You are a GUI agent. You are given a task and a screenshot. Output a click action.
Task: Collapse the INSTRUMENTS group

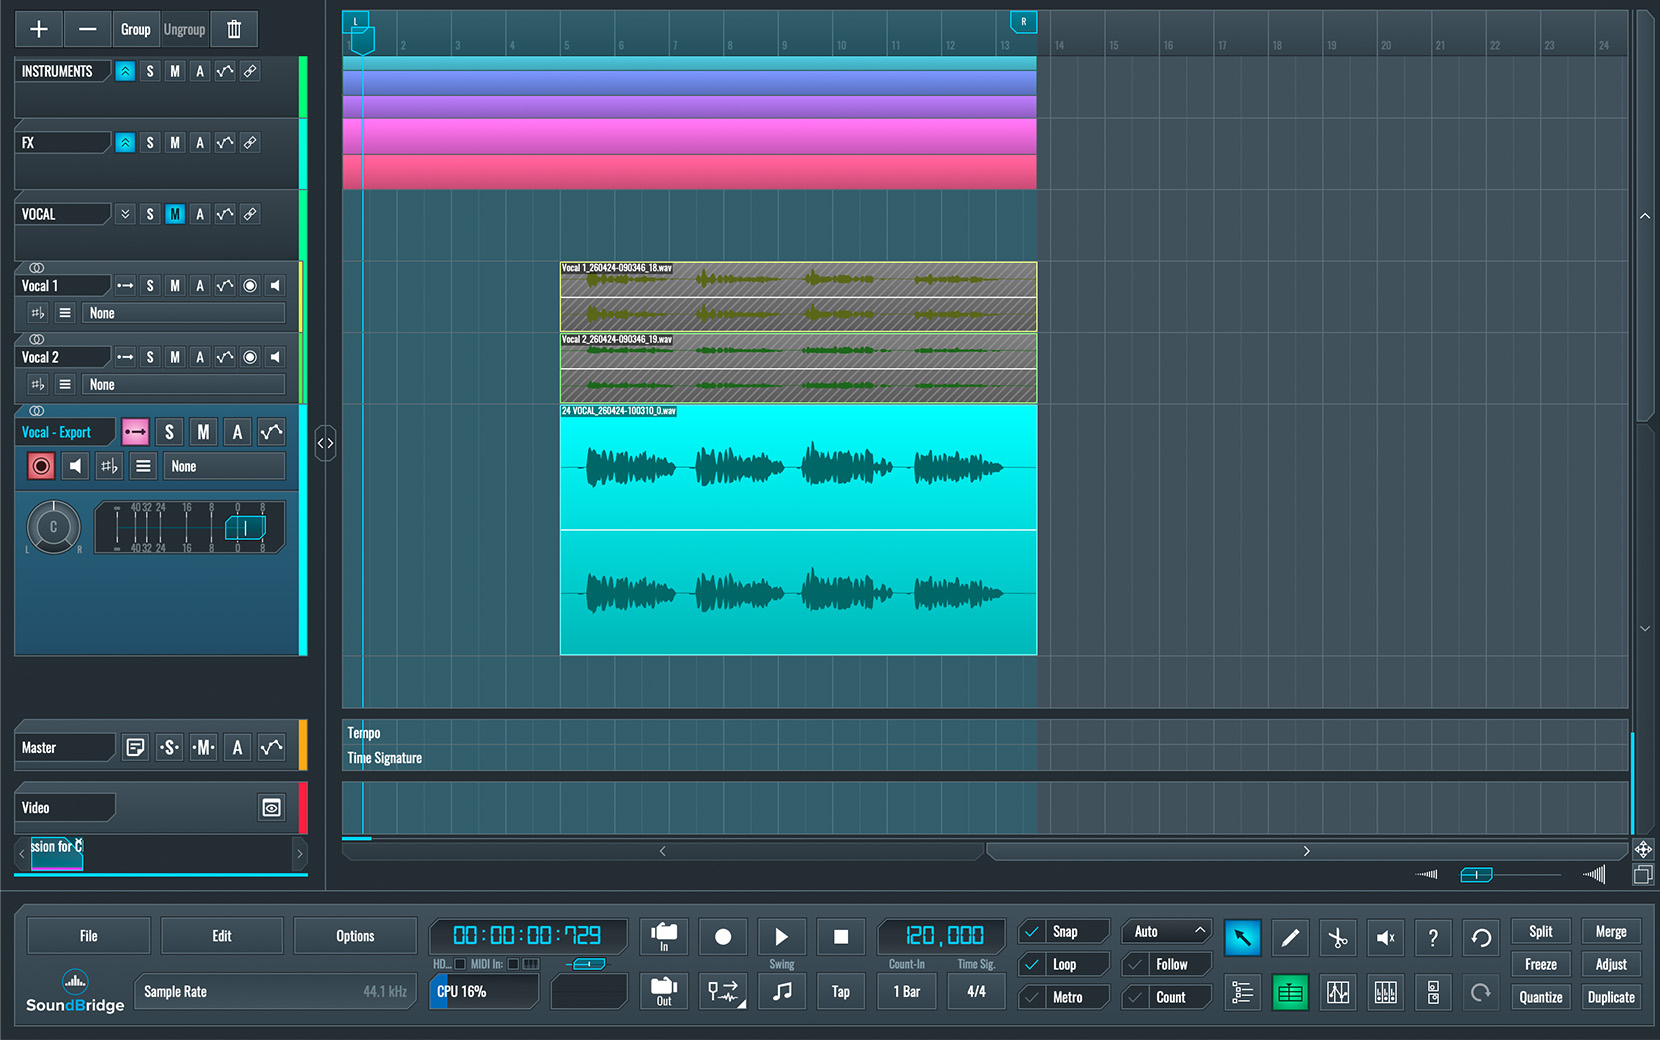(x=125, y=72)
